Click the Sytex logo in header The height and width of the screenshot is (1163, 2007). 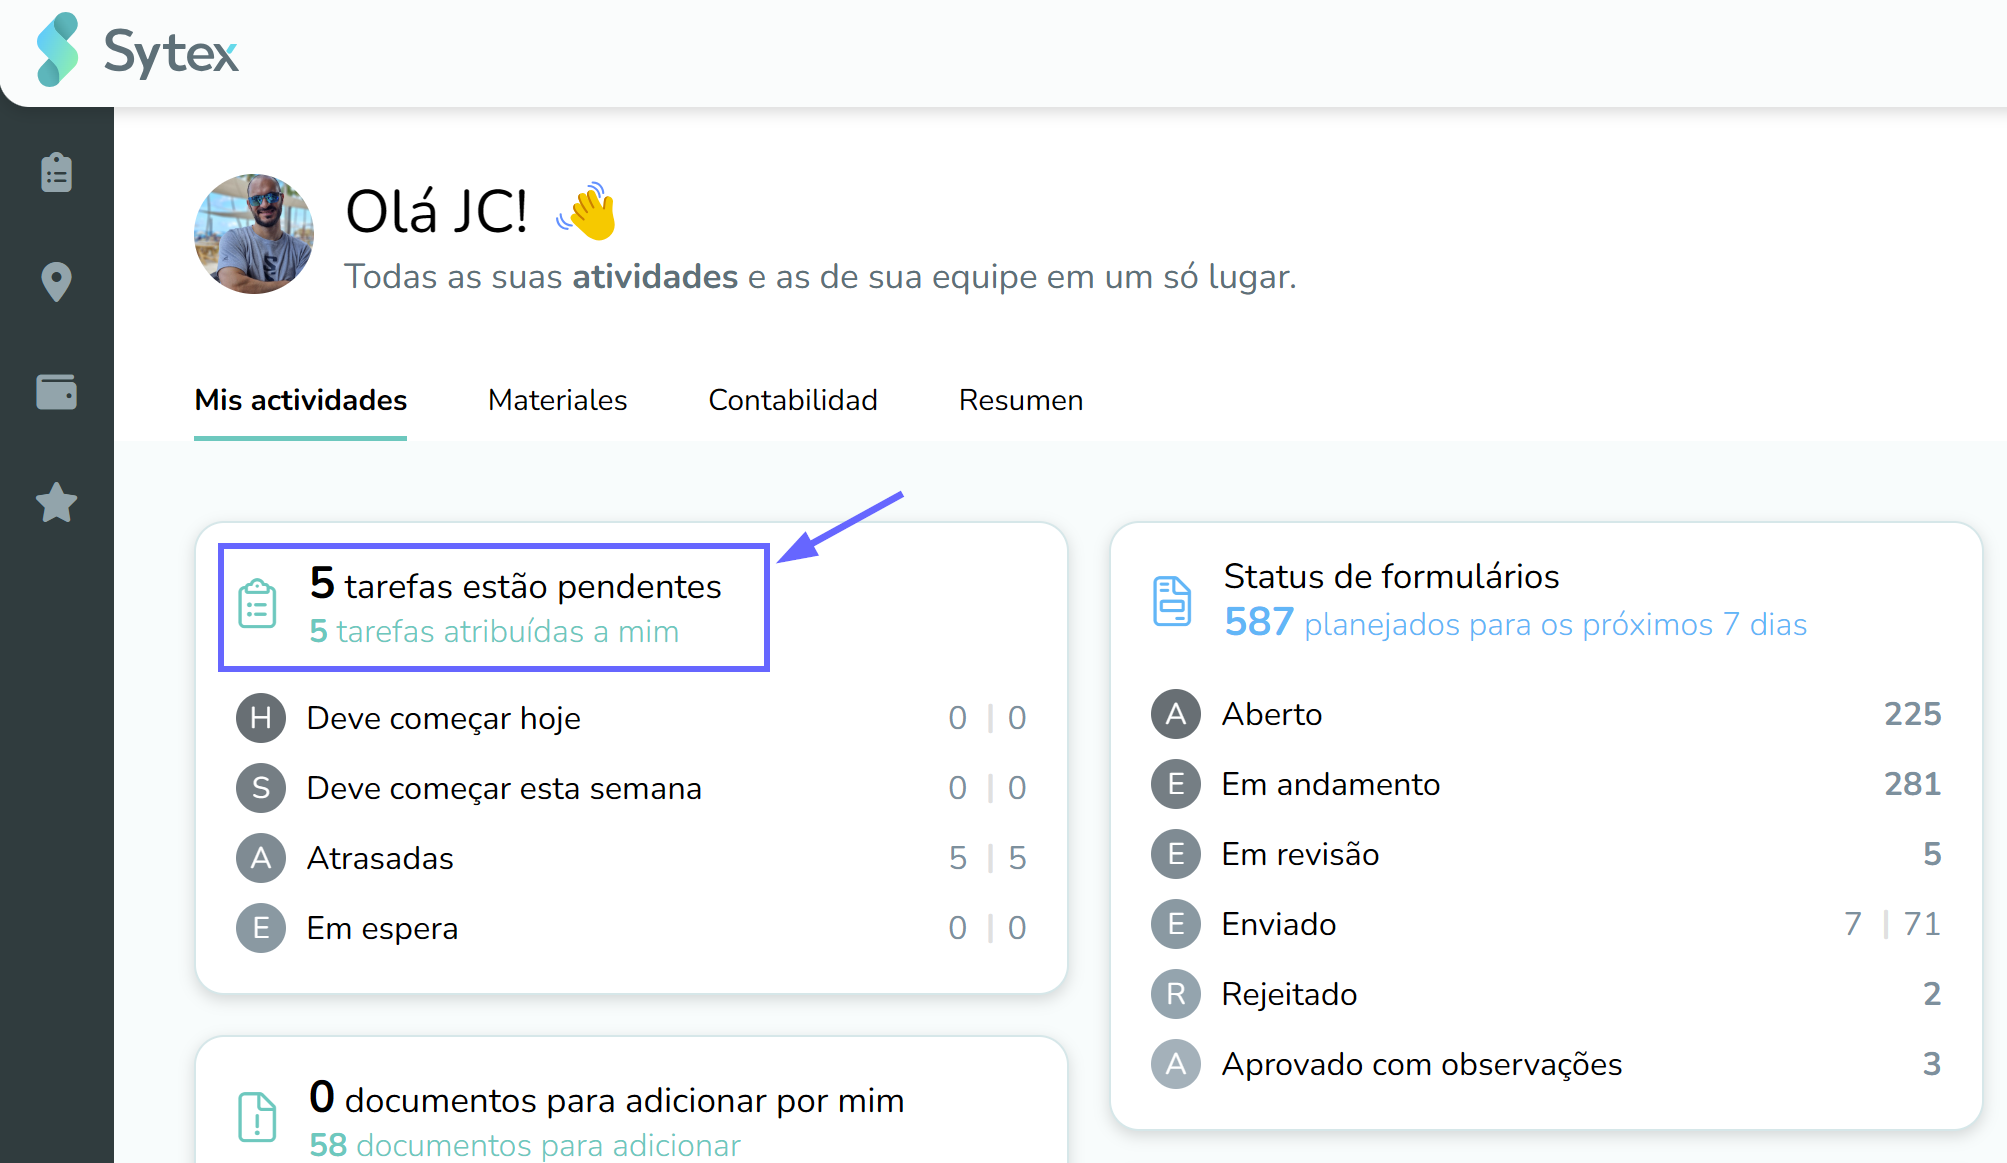(x=137, y=51)
